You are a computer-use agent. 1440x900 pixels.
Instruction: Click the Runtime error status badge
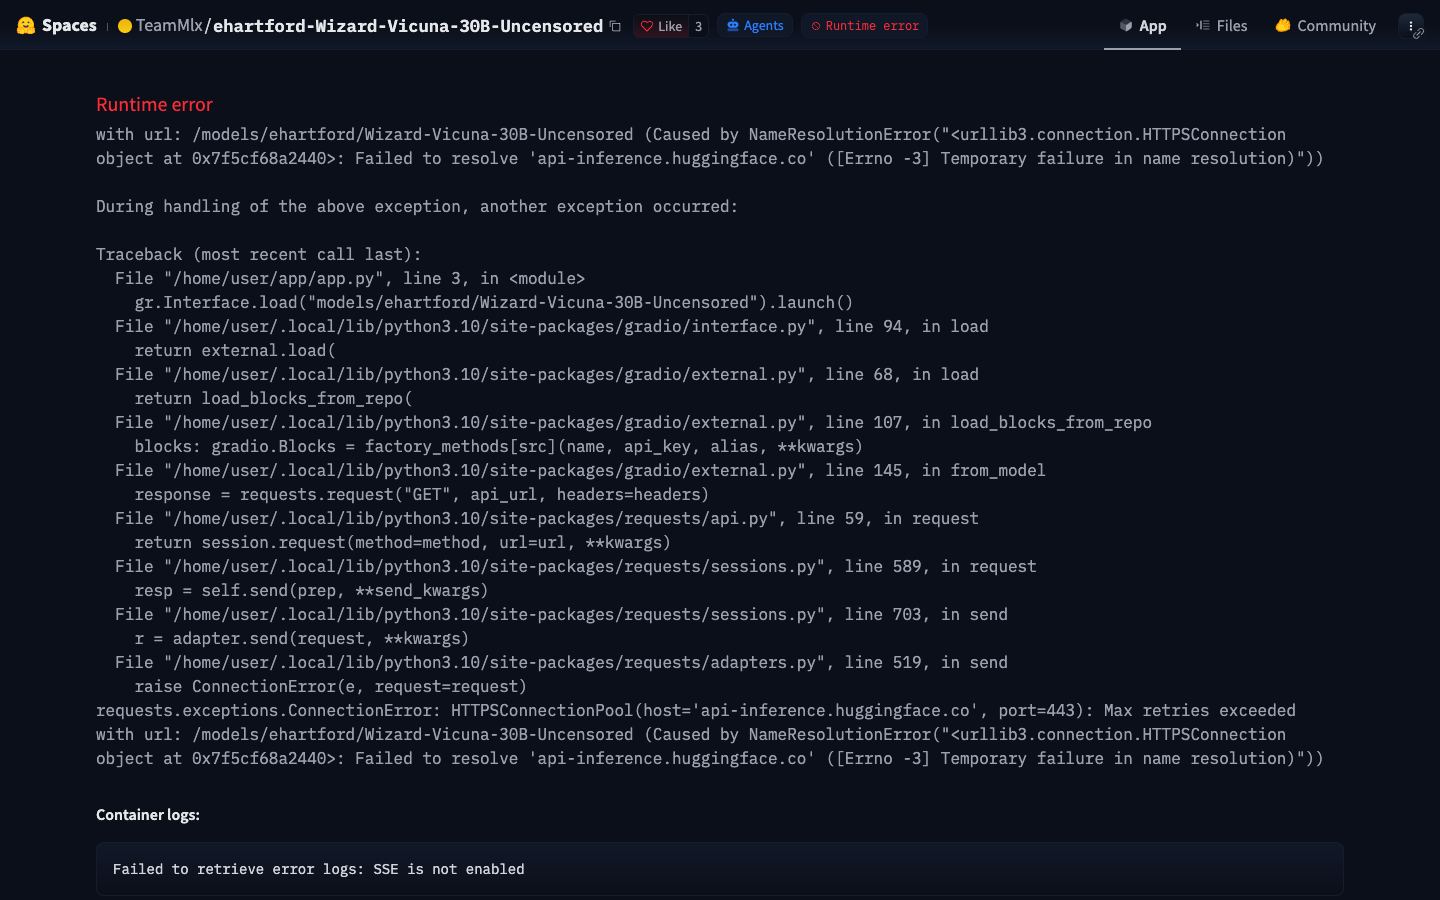864,26
